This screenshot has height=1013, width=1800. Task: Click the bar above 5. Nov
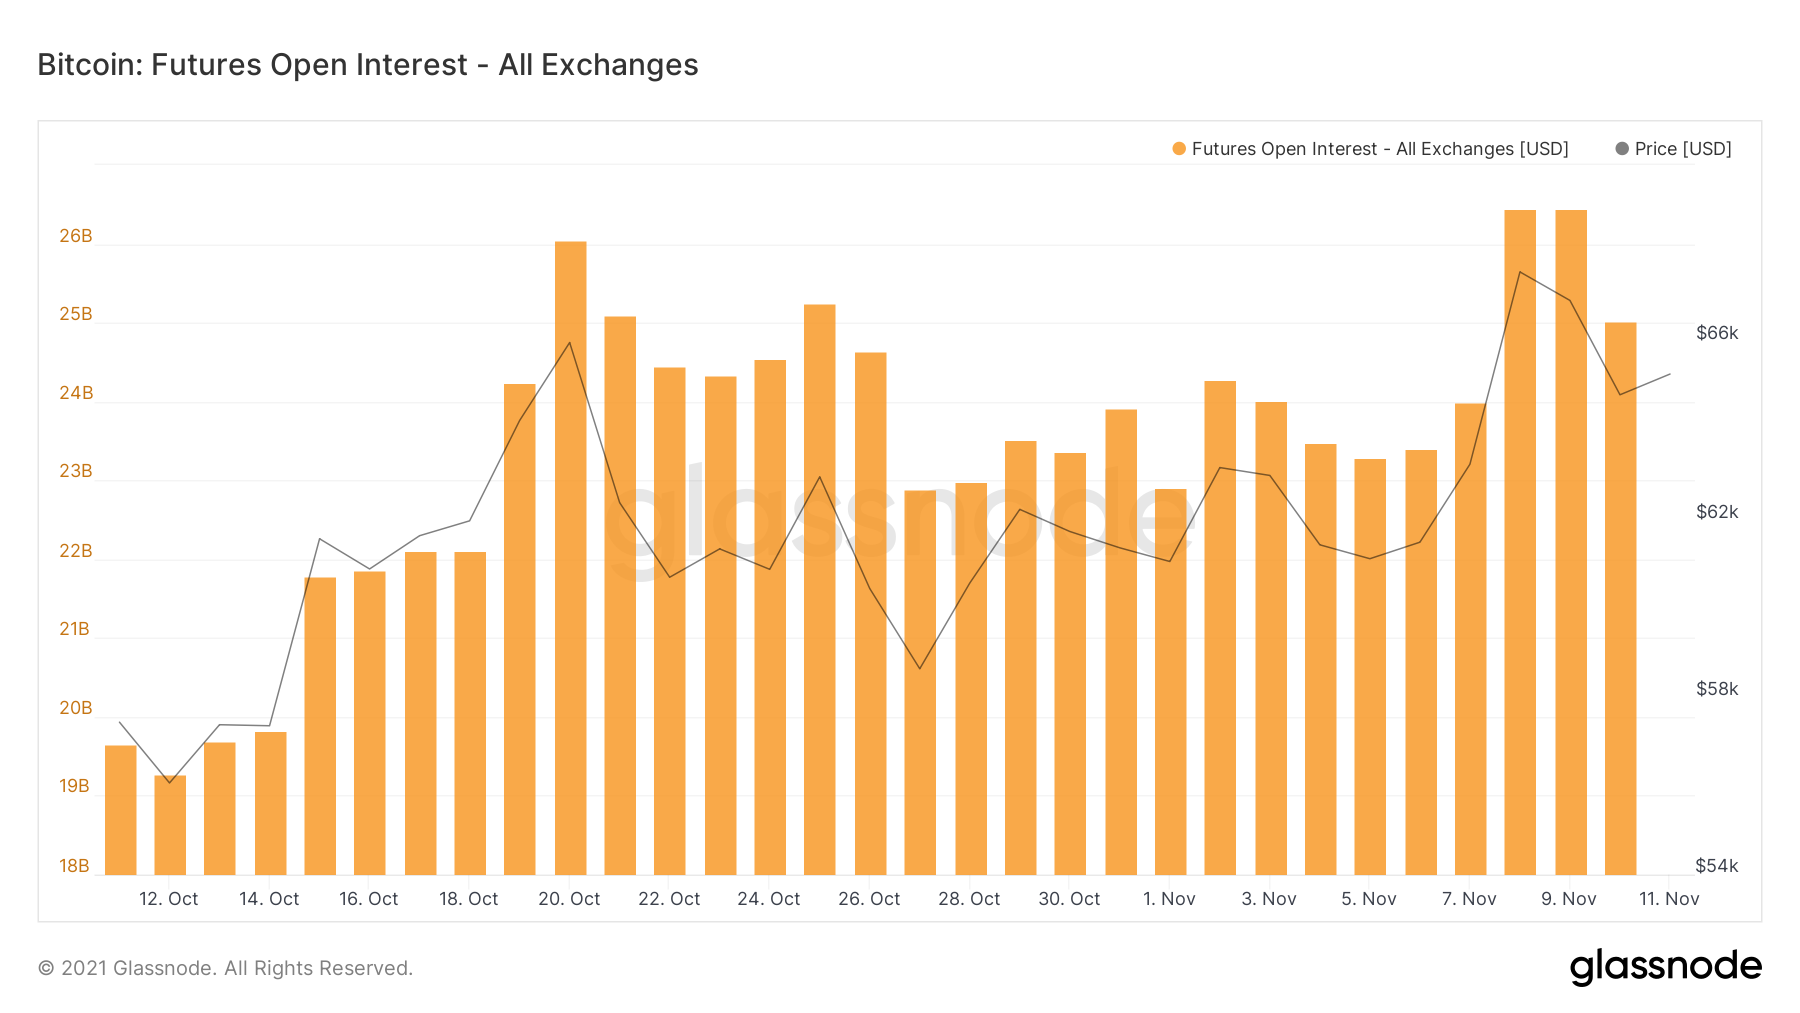tap(1370, 667)
